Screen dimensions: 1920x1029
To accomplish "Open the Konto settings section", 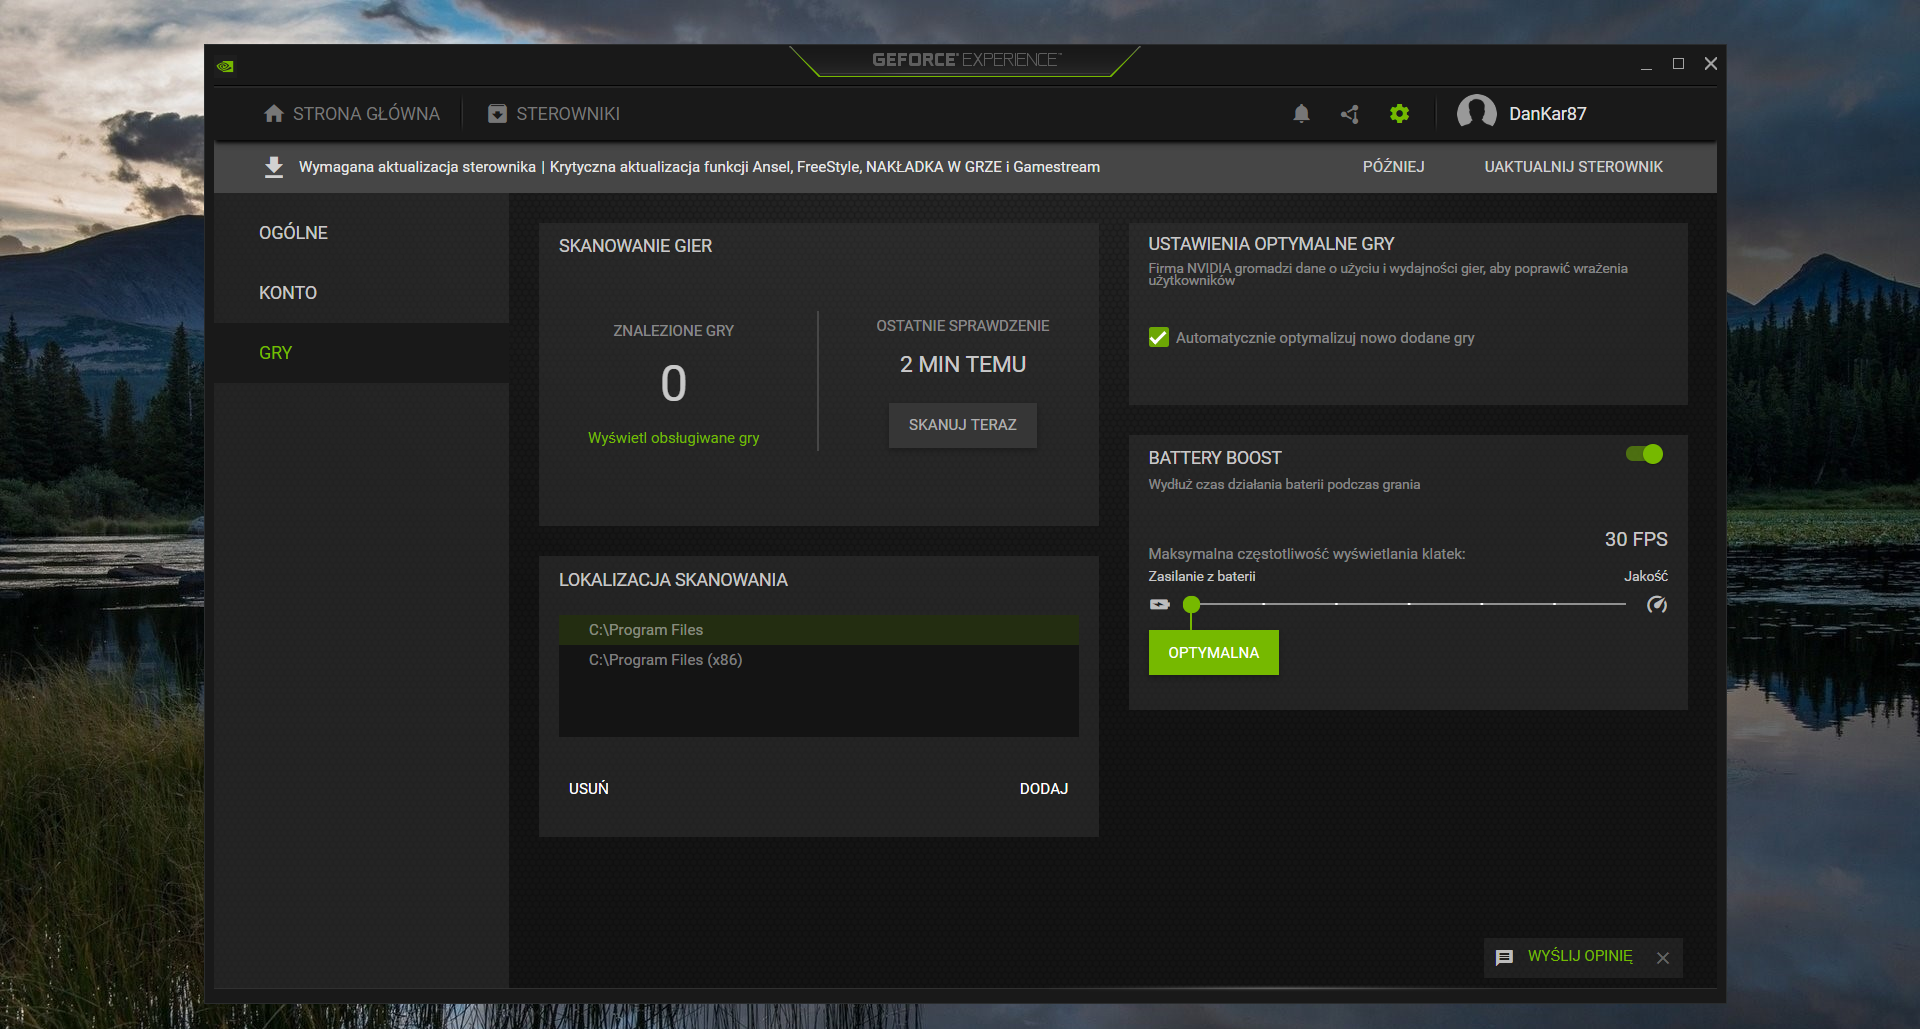I will [288, 293].
